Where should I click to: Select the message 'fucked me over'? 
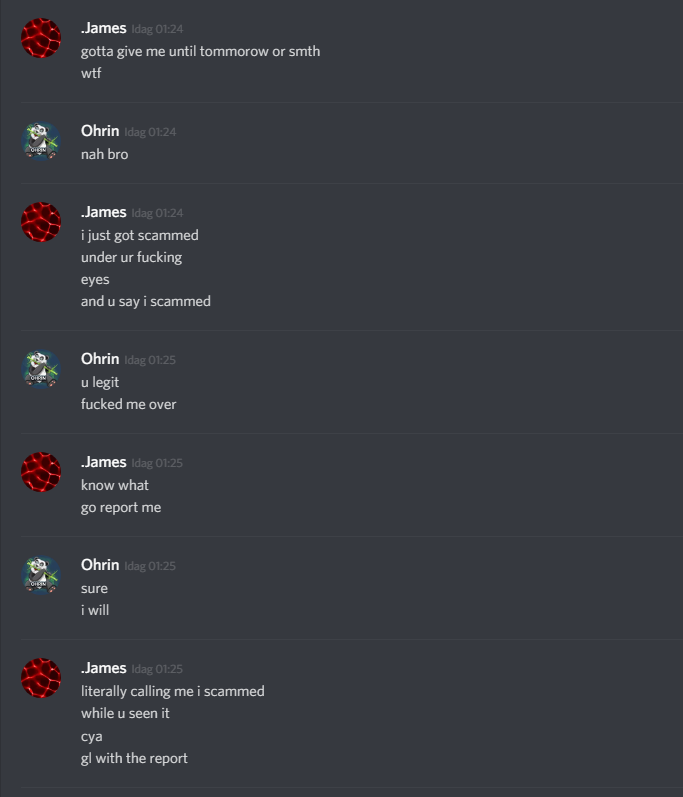click(x=129, y=405)
